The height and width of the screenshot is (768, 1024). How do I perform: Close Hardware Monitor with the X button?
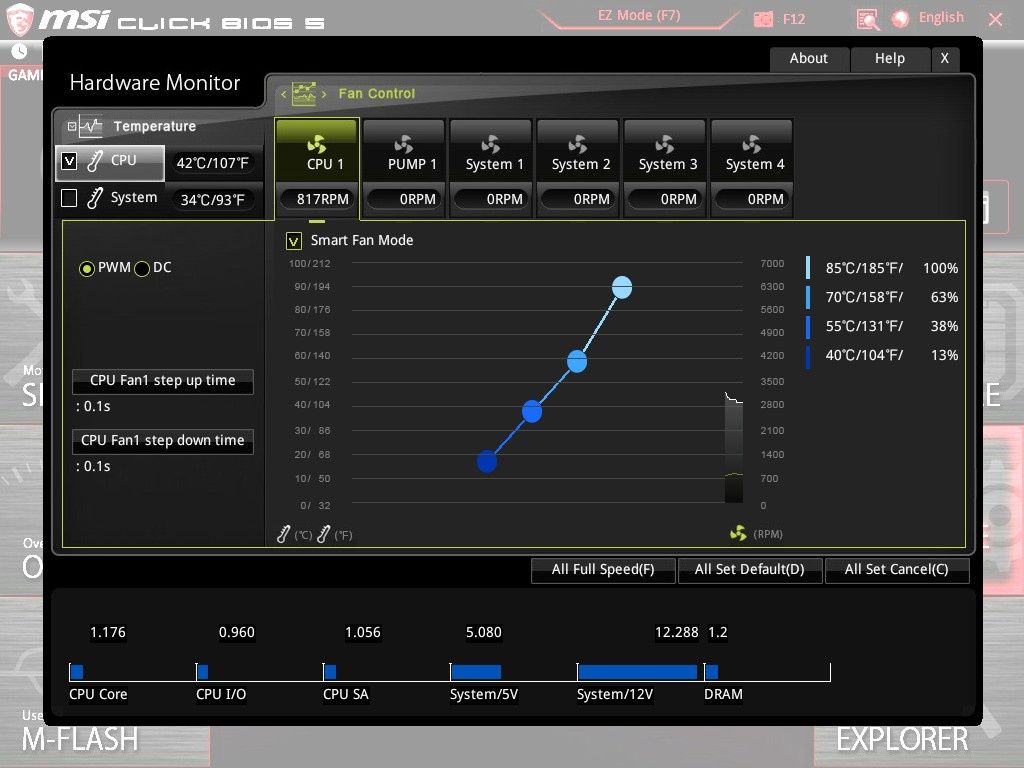tap(945, 59)
